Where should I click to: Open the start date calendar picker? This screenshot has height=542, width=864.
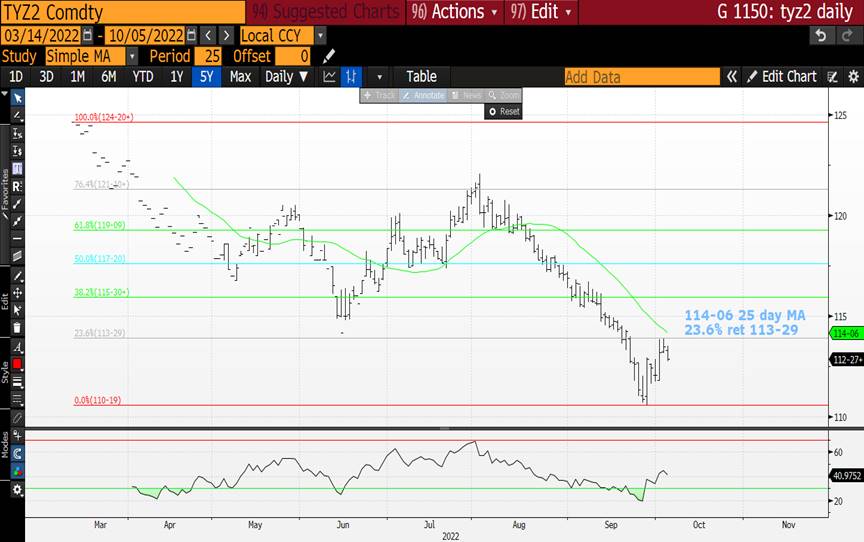tap(87, 36)
